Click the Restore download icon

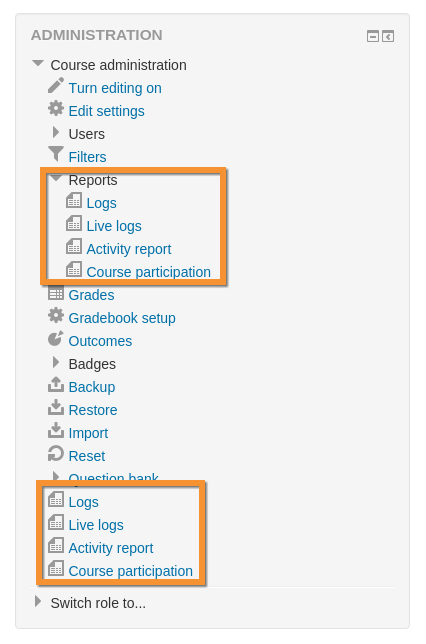click(x=56, y=408)
